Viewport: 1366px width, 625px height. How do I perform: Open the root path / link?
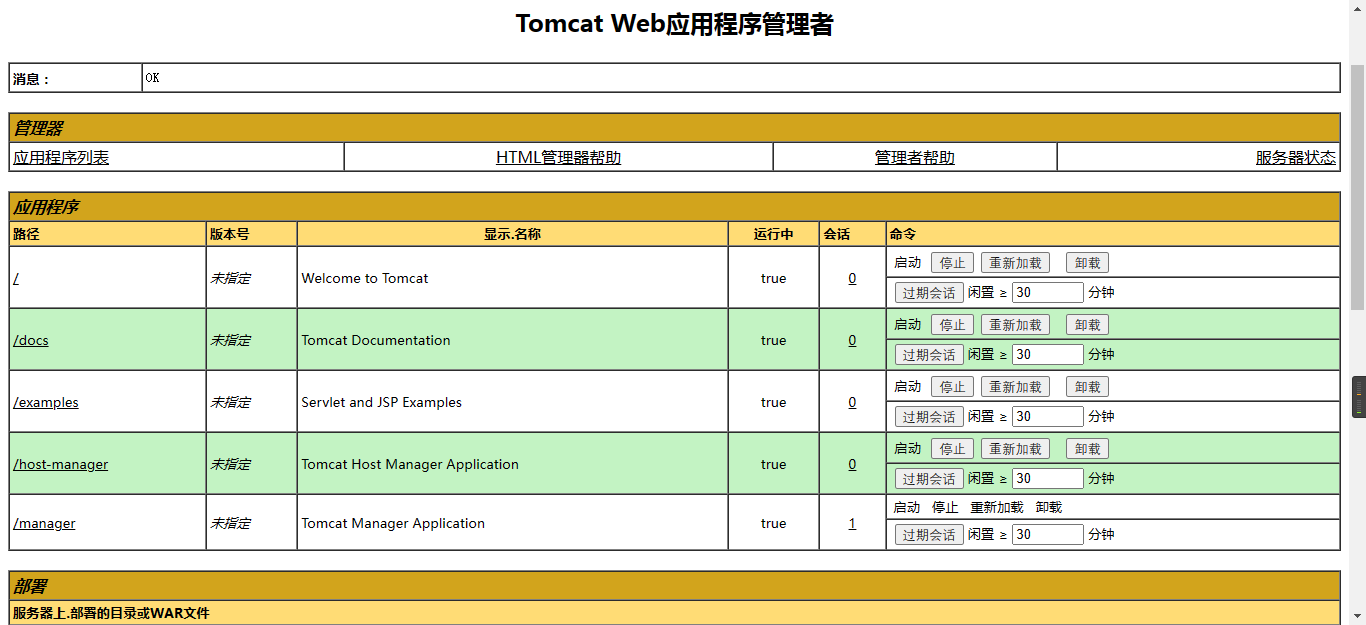tap(16, 279)
